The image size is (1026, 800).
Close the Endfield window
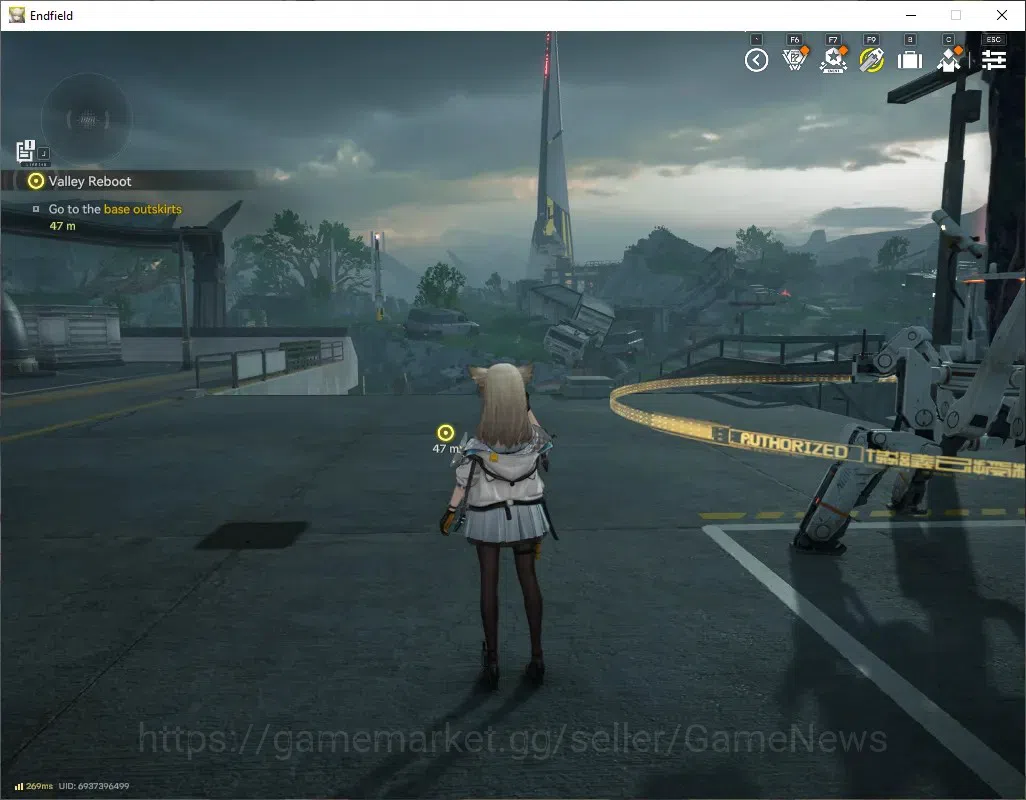[1002, 15]
